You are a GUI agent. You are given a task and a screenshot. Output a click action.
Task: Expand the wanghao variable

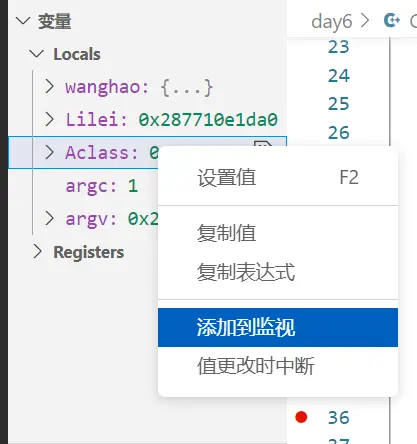click(50, 87)
